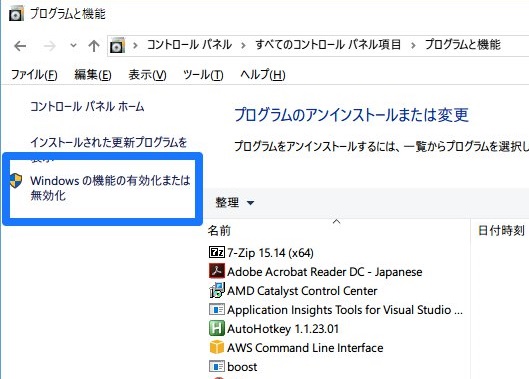Click the 日付時刻 column header

click(x=501, y=231)
